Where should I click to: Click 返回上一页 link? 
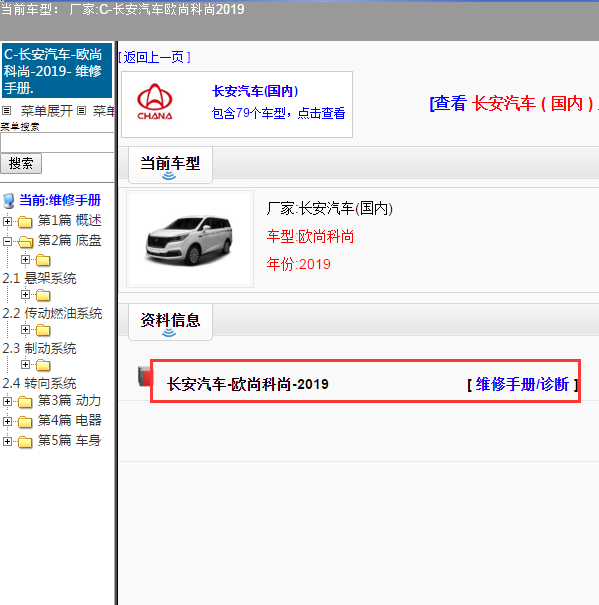(x=154, y=57)
